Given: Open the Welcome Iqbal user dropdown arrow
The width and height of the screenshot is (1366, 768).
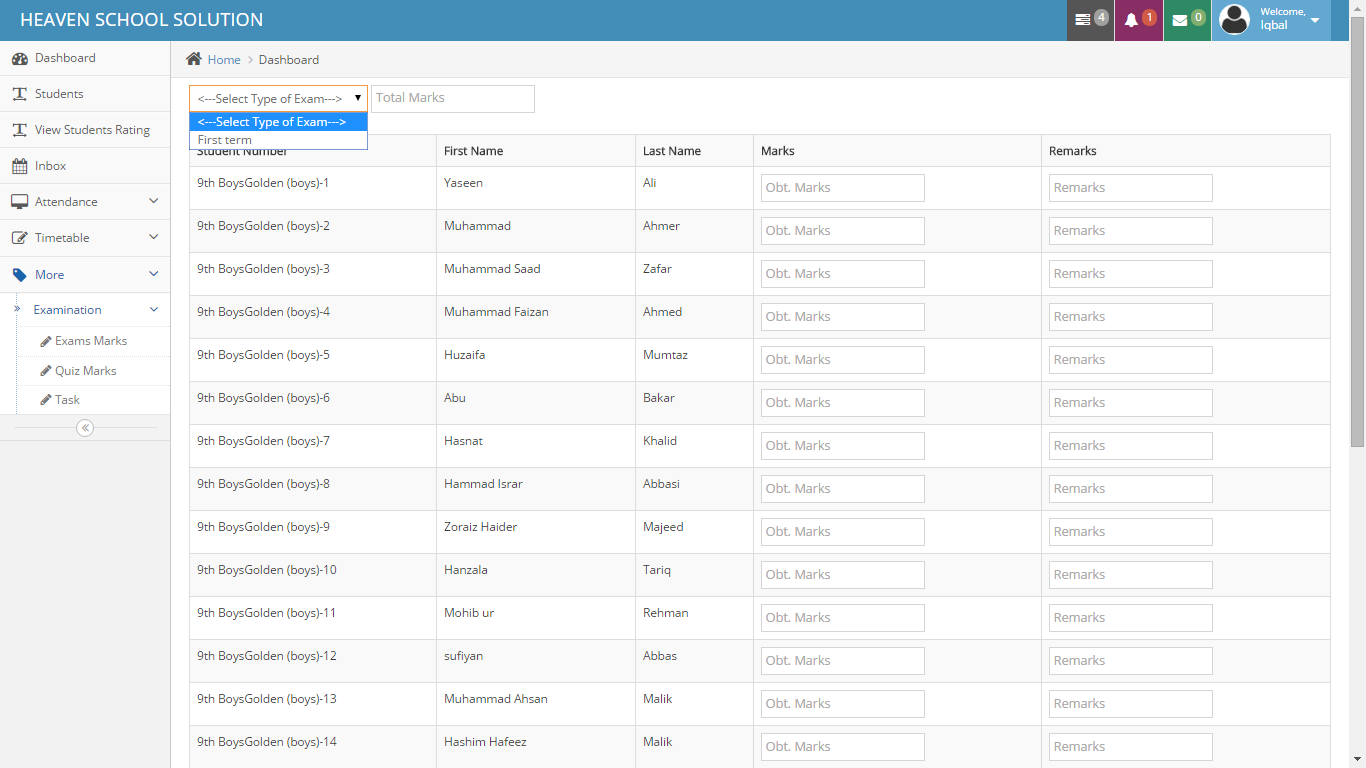Looking at the screenshot, I should click(1314, 20).
